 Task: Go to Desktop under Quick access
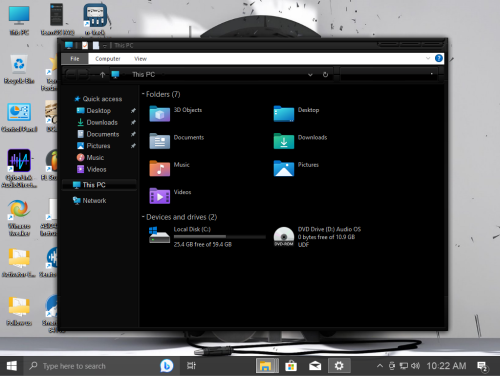pos(98,111)
